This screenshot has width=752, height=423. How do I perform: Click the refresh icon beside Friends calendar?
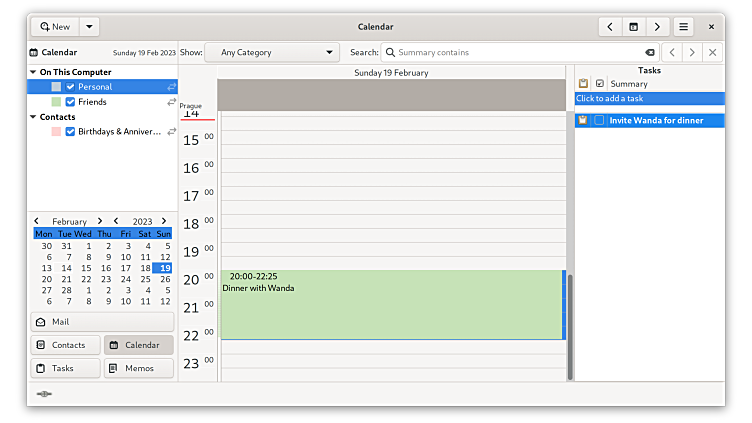(171, 102)
